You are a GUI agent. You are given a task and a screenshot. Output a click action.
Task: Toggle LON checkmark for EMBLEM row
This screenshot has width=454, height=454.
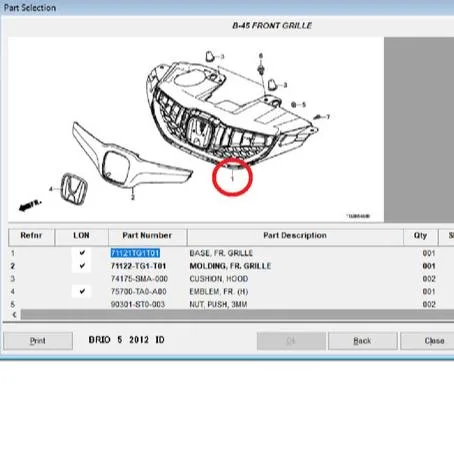pos(82,291)
